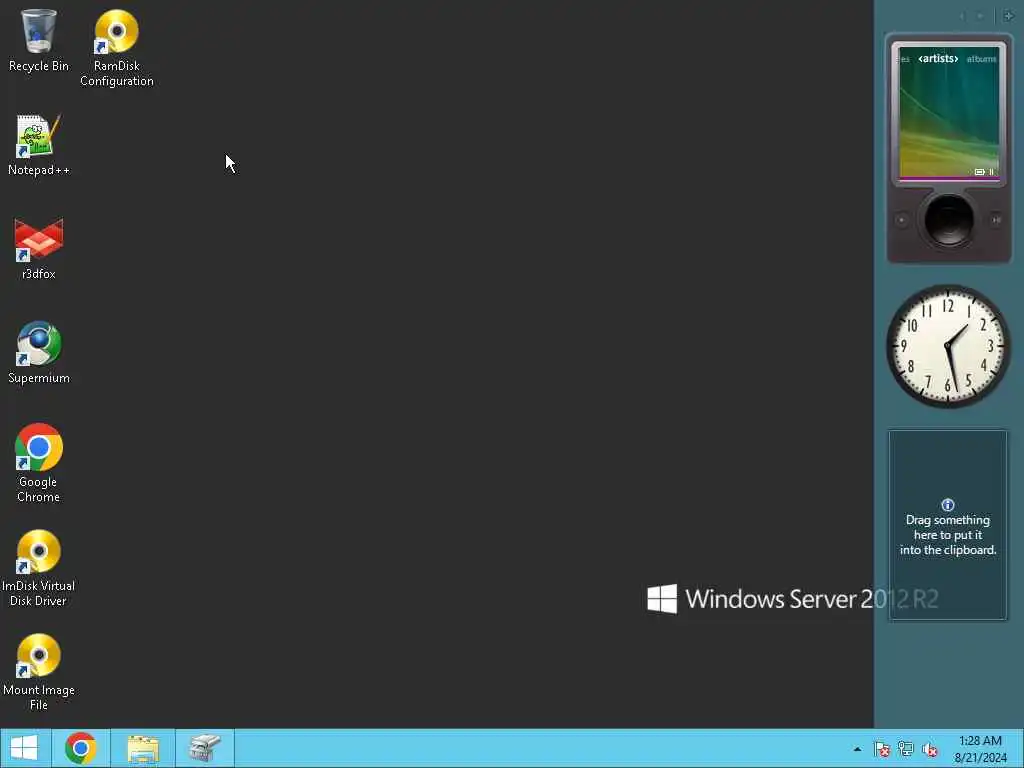Image resolution: width=1024 pixels, height=768 pixels.
Task: Open the taskbar clock showing 1:28 AM
Action: (980, 748)
